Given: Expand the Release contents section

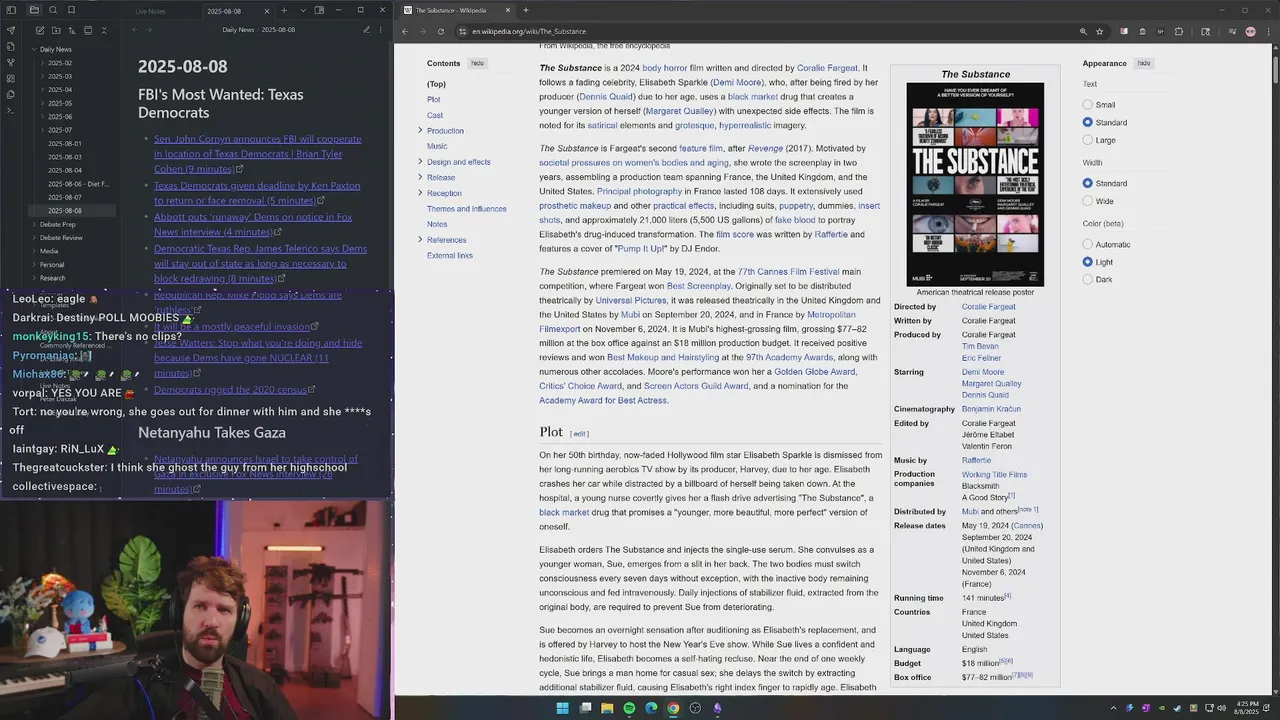Looking at the screenshot, I should (420, 177).
